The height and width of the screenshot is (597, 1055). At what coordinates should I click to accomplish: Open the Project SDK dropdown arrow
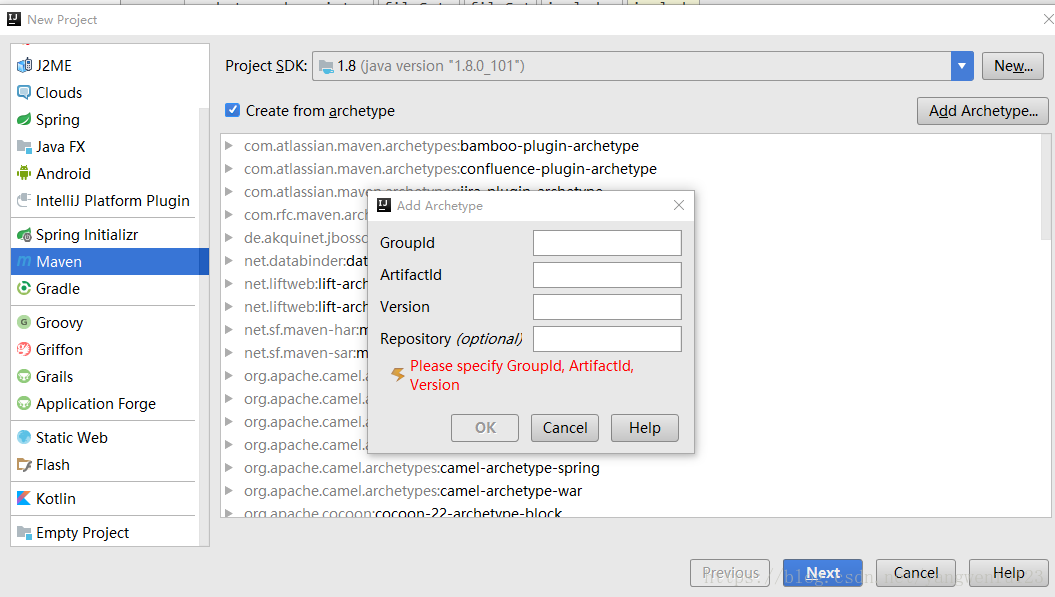point(962,66)
